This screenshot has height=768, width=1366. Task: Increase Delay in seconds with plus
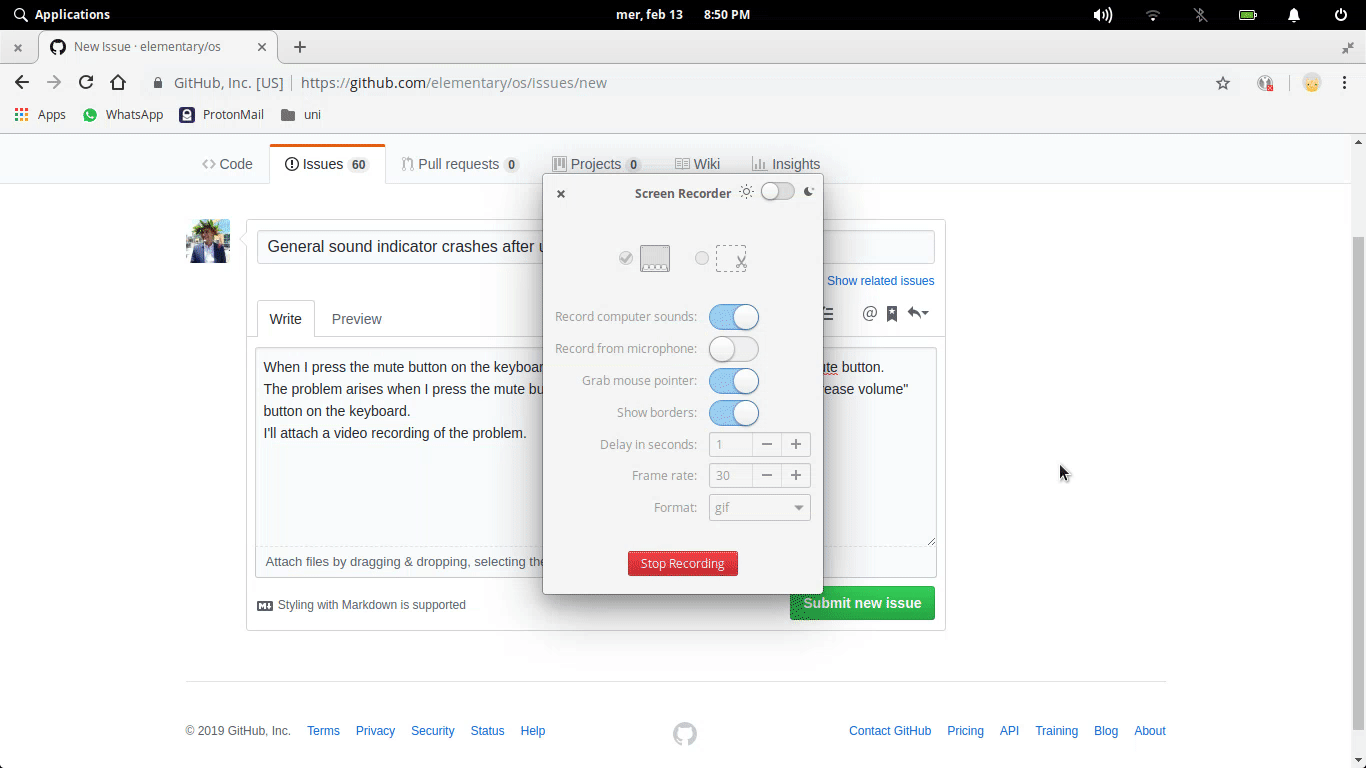[x=796, y=444]
